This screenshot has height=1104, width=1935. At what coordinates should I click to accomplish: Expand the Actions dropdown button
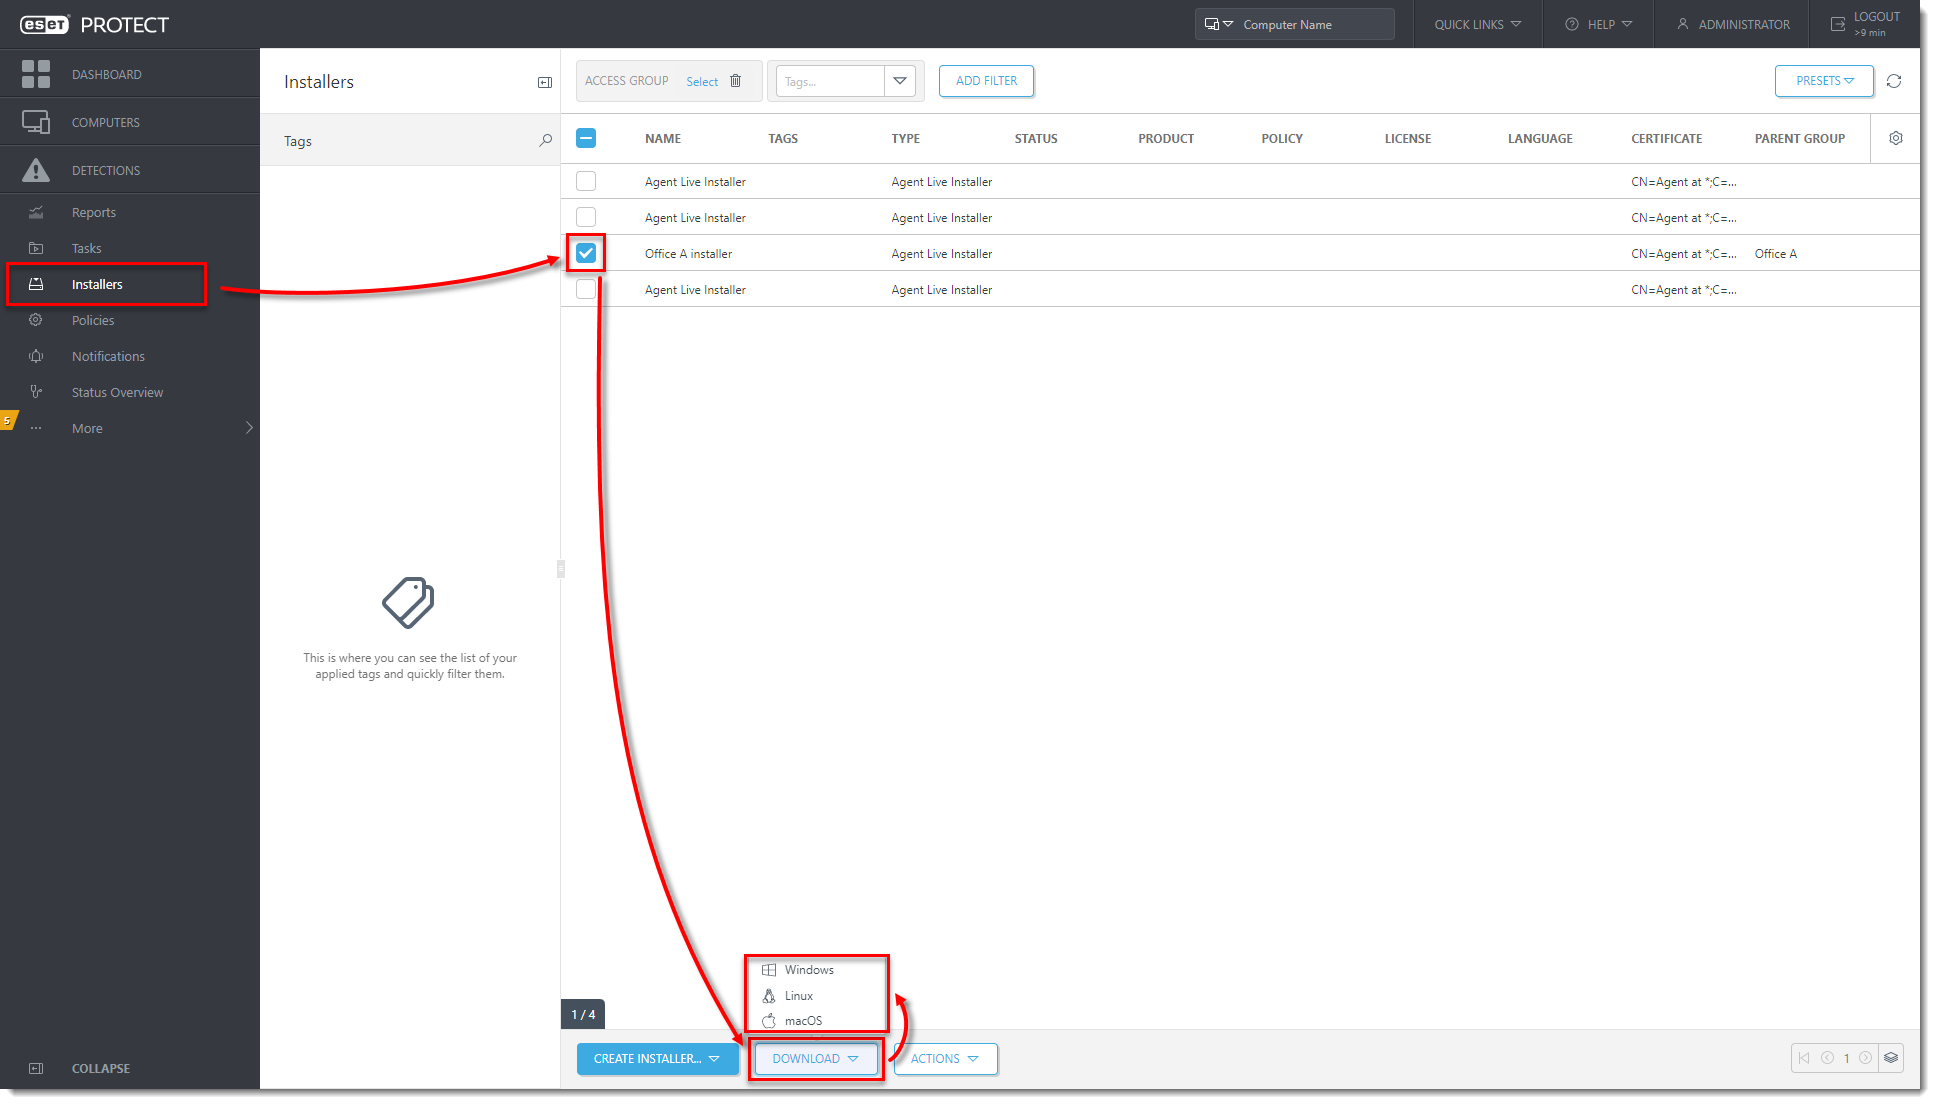(944, 1059)
